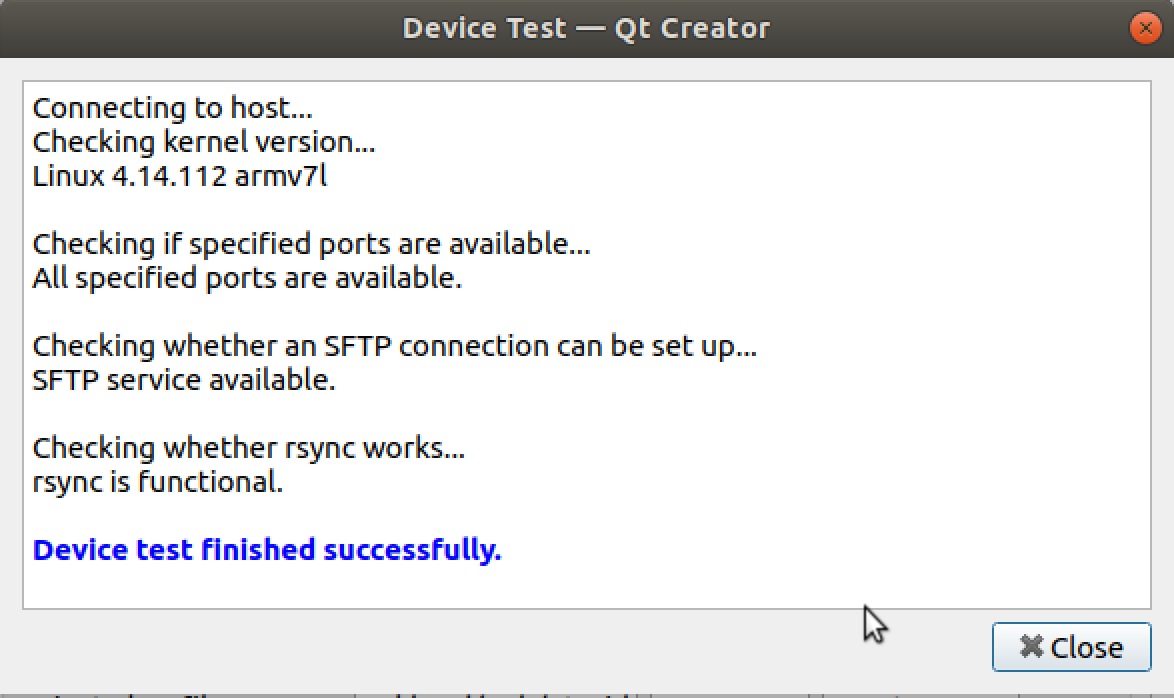Viewport: 1174px width, 698px height.
Task: Click the 'rsync is functional.' line
Action: (157, 482)
